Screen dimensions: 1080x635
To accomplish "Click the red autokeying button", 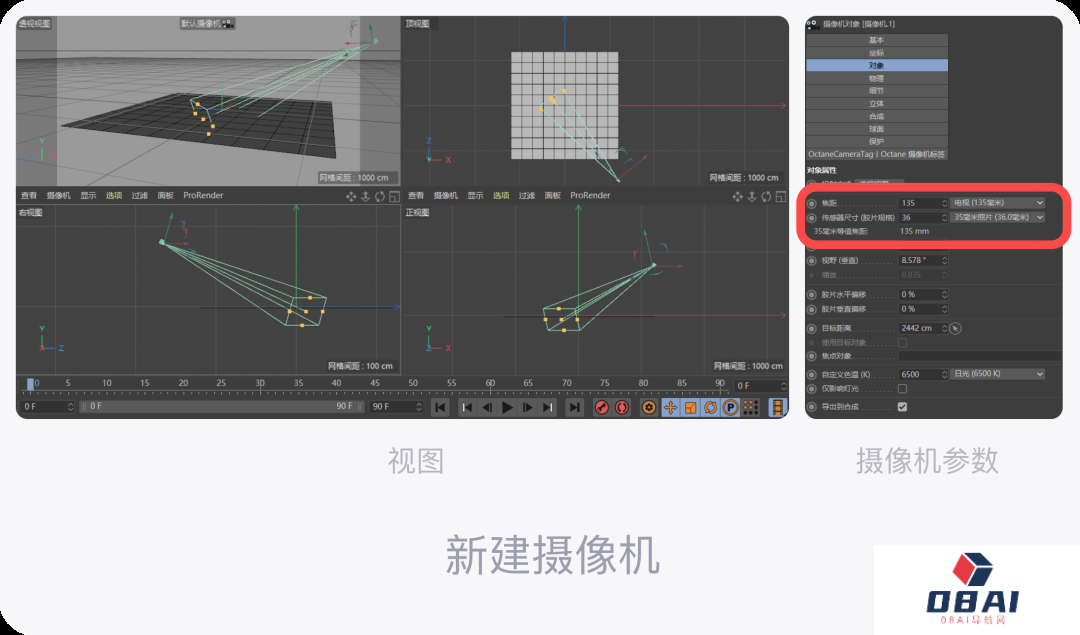I will (621, 407).
